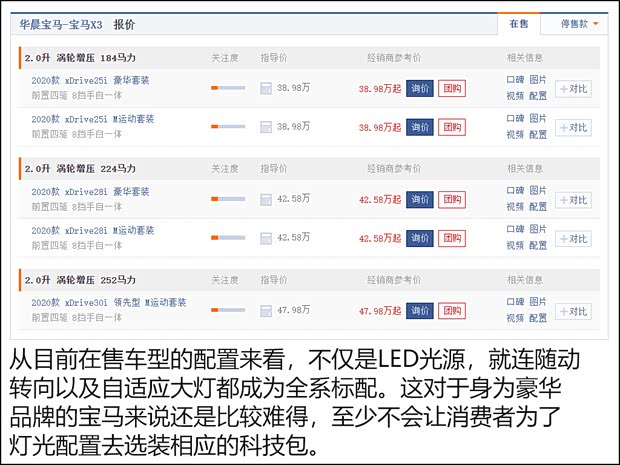The width and height of the screenshot is (620, 465).
Task: Click 关注度 bar for xDrive25i 豪华套装
Action: 228,88
